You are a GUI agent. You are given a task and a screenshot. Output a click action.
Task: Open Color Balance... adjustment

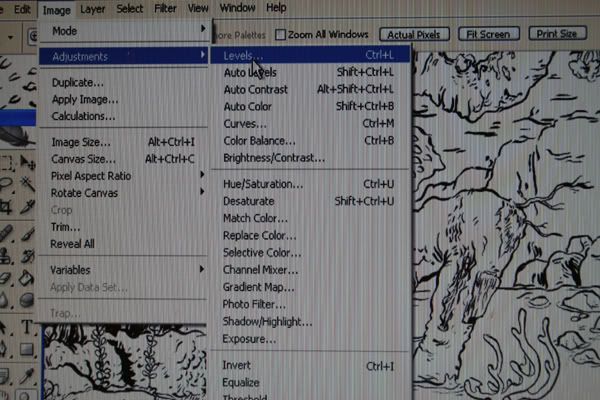[x=310, y=141]
